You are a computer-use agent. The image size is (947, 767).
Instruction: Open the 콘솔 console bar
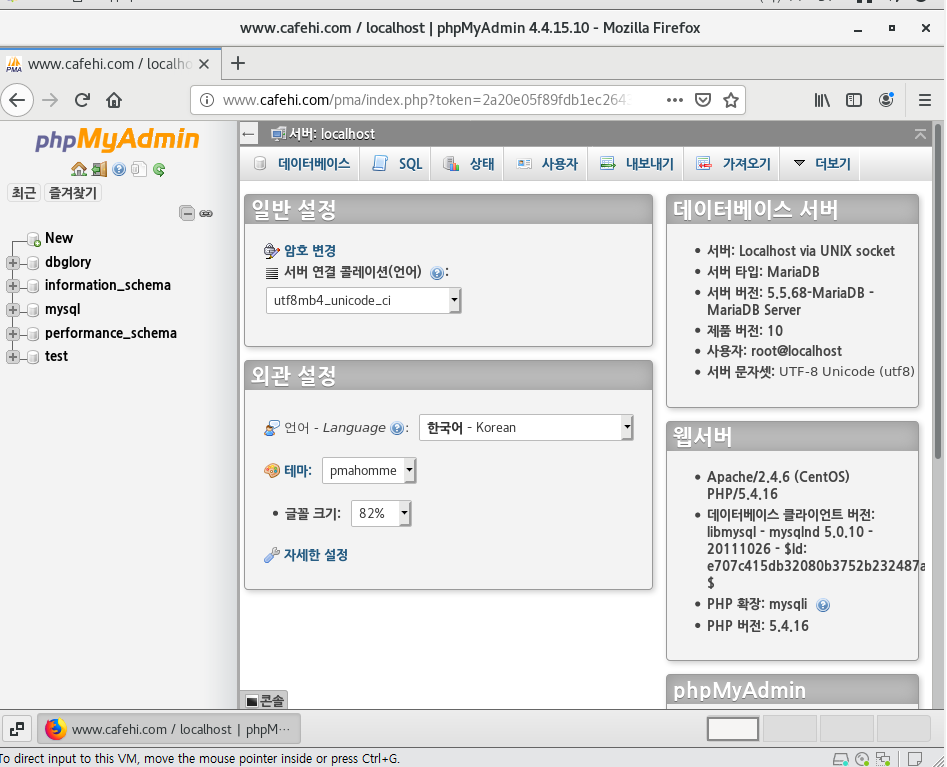[x=265, y=701]
